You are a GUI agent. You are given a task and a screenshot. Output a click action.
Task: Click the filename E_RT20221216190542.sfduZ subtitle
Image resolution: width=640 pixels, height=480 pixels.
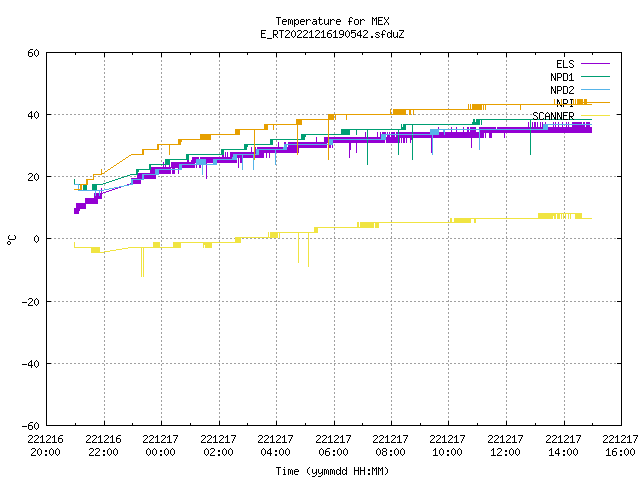(x=332, y=34)
